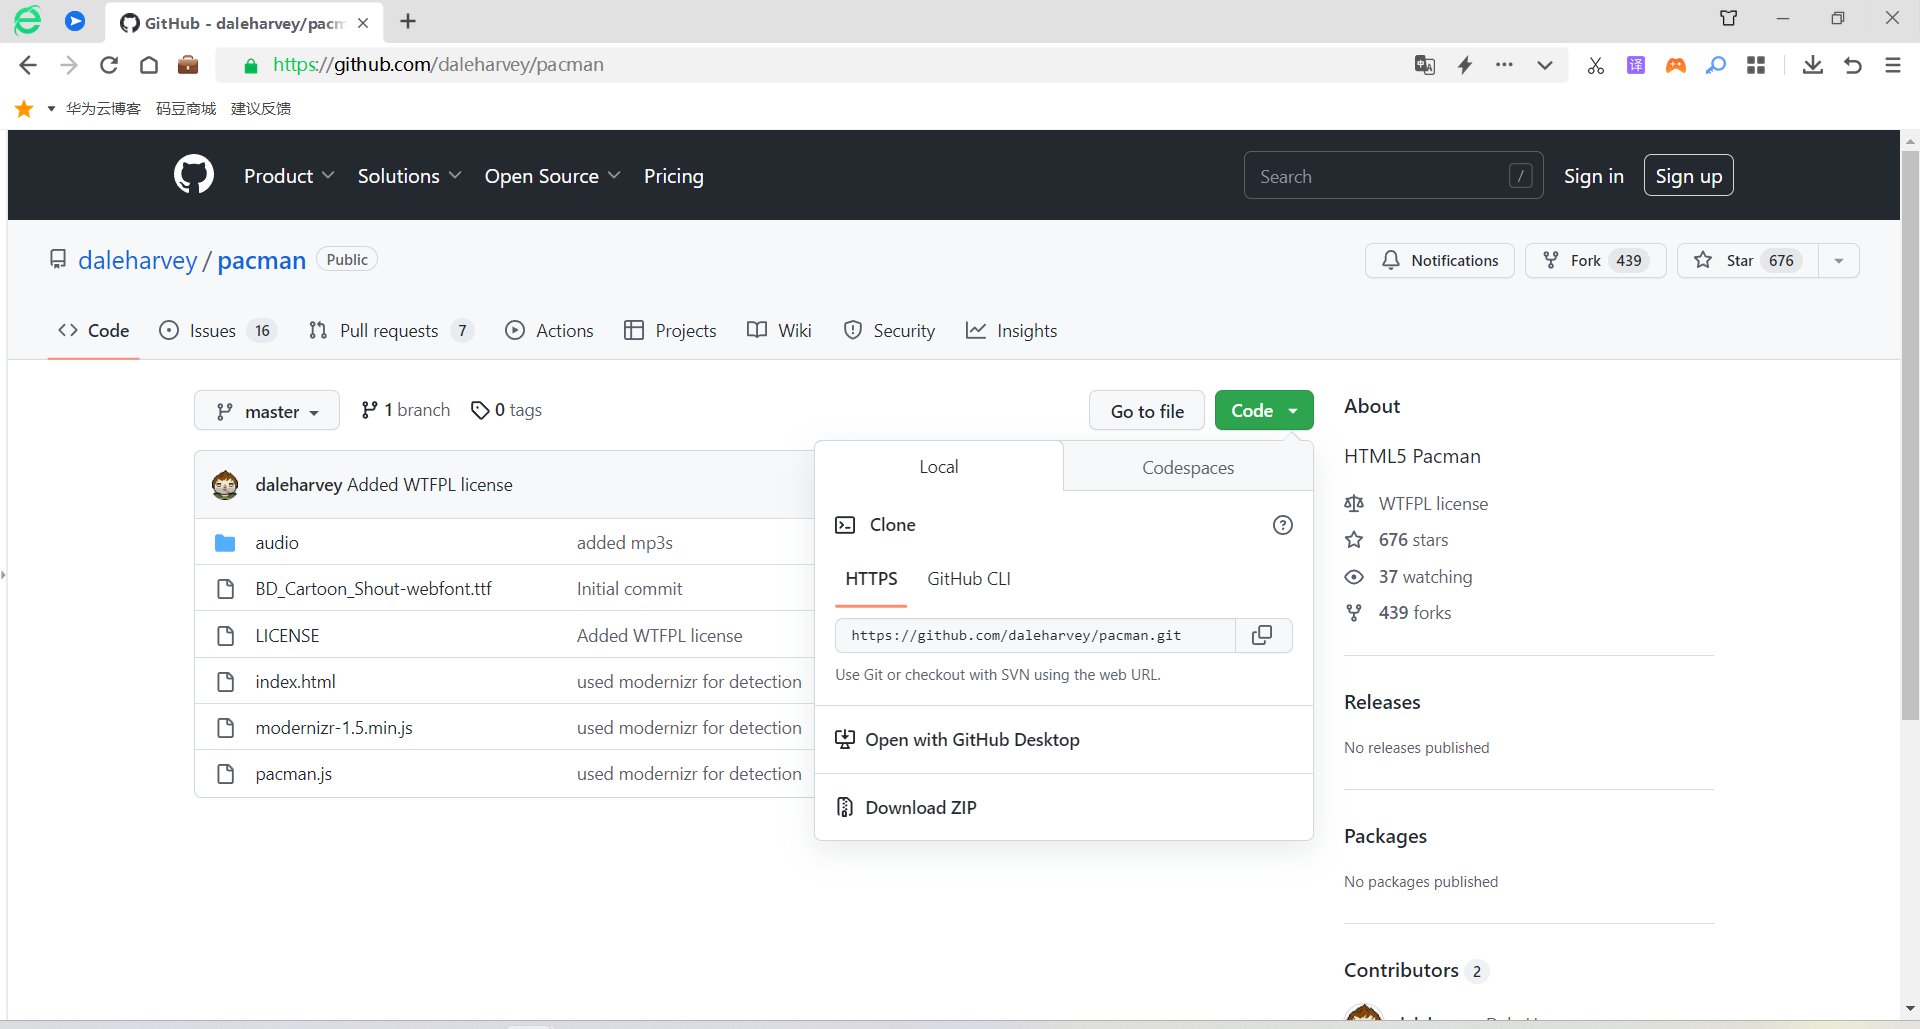This screenshot has width=1920, height=1029.
Task: Open the Issues tab
Action: coord(217,331)
